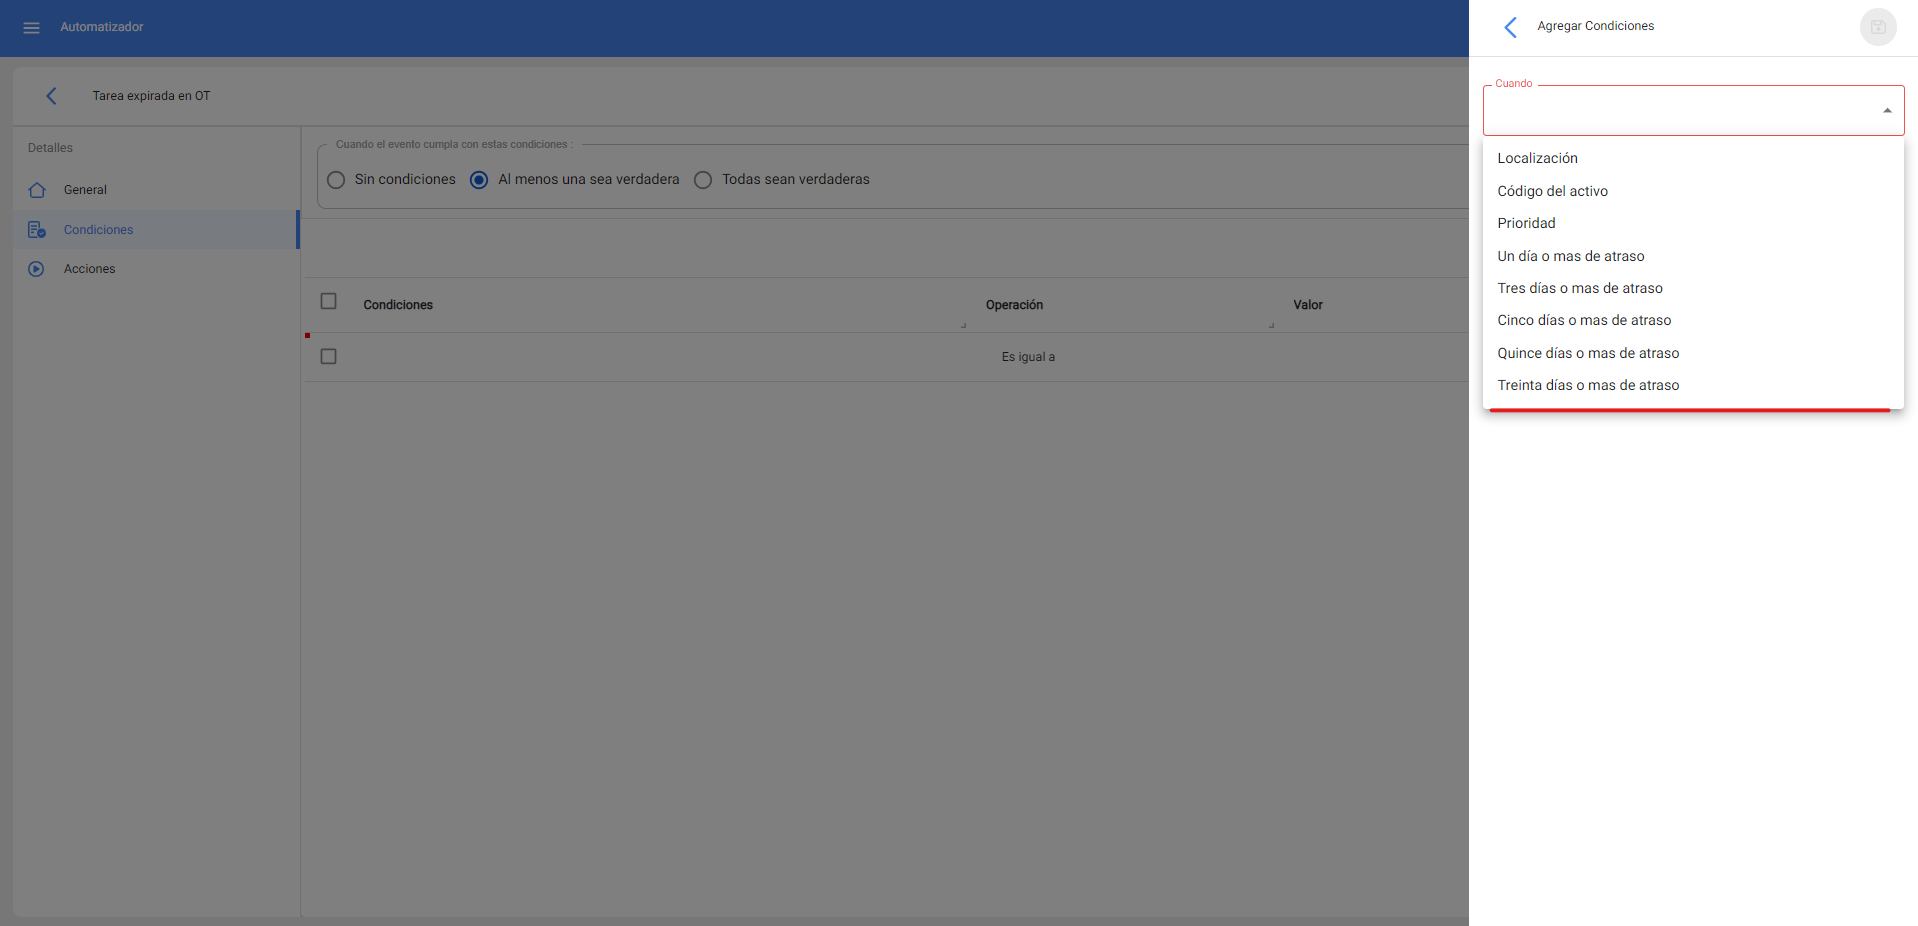
Task: Go to the General section
Action: [85, 190]
